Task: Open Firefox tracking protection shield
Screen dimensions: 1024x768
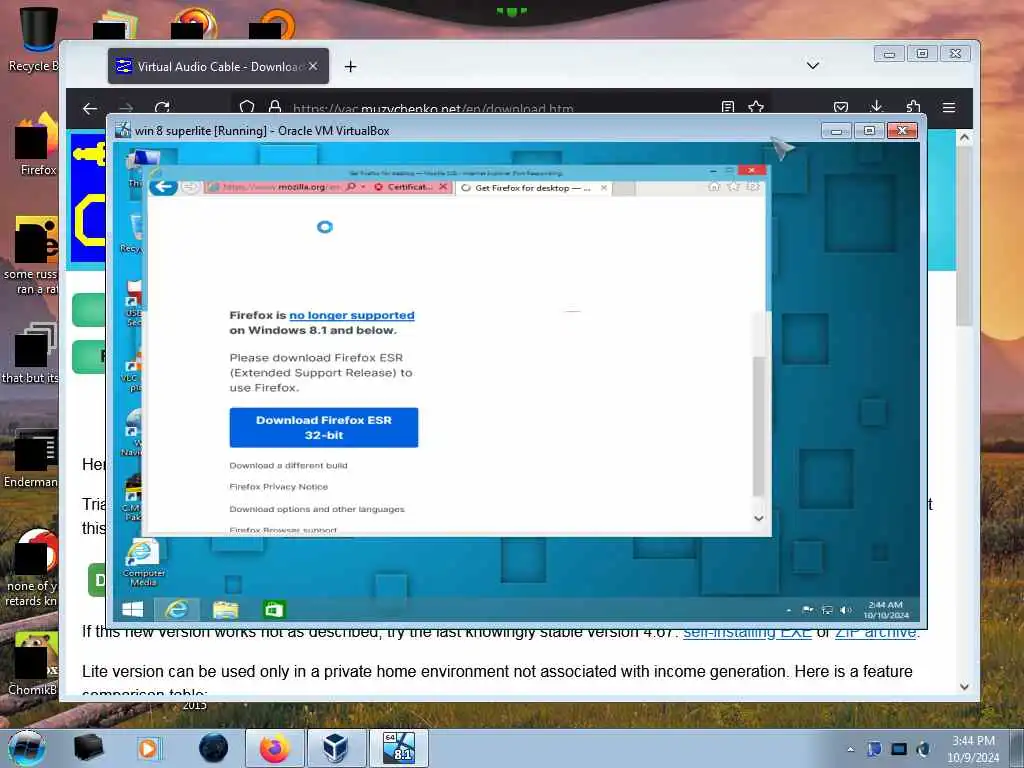Action: pyautogui.click(x=247, y=107)
